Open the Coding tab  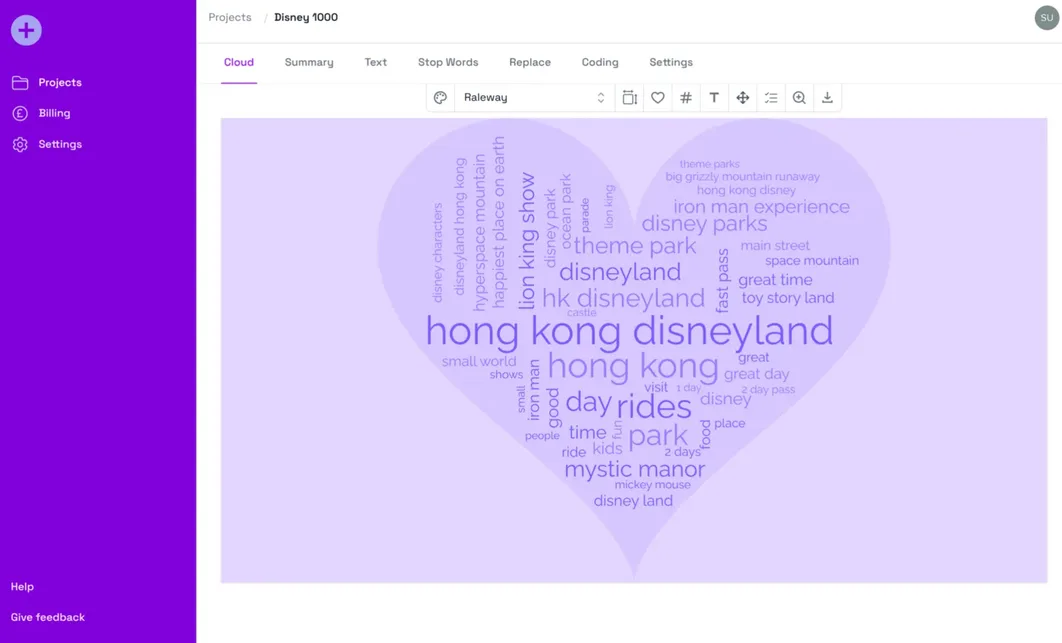600,62
